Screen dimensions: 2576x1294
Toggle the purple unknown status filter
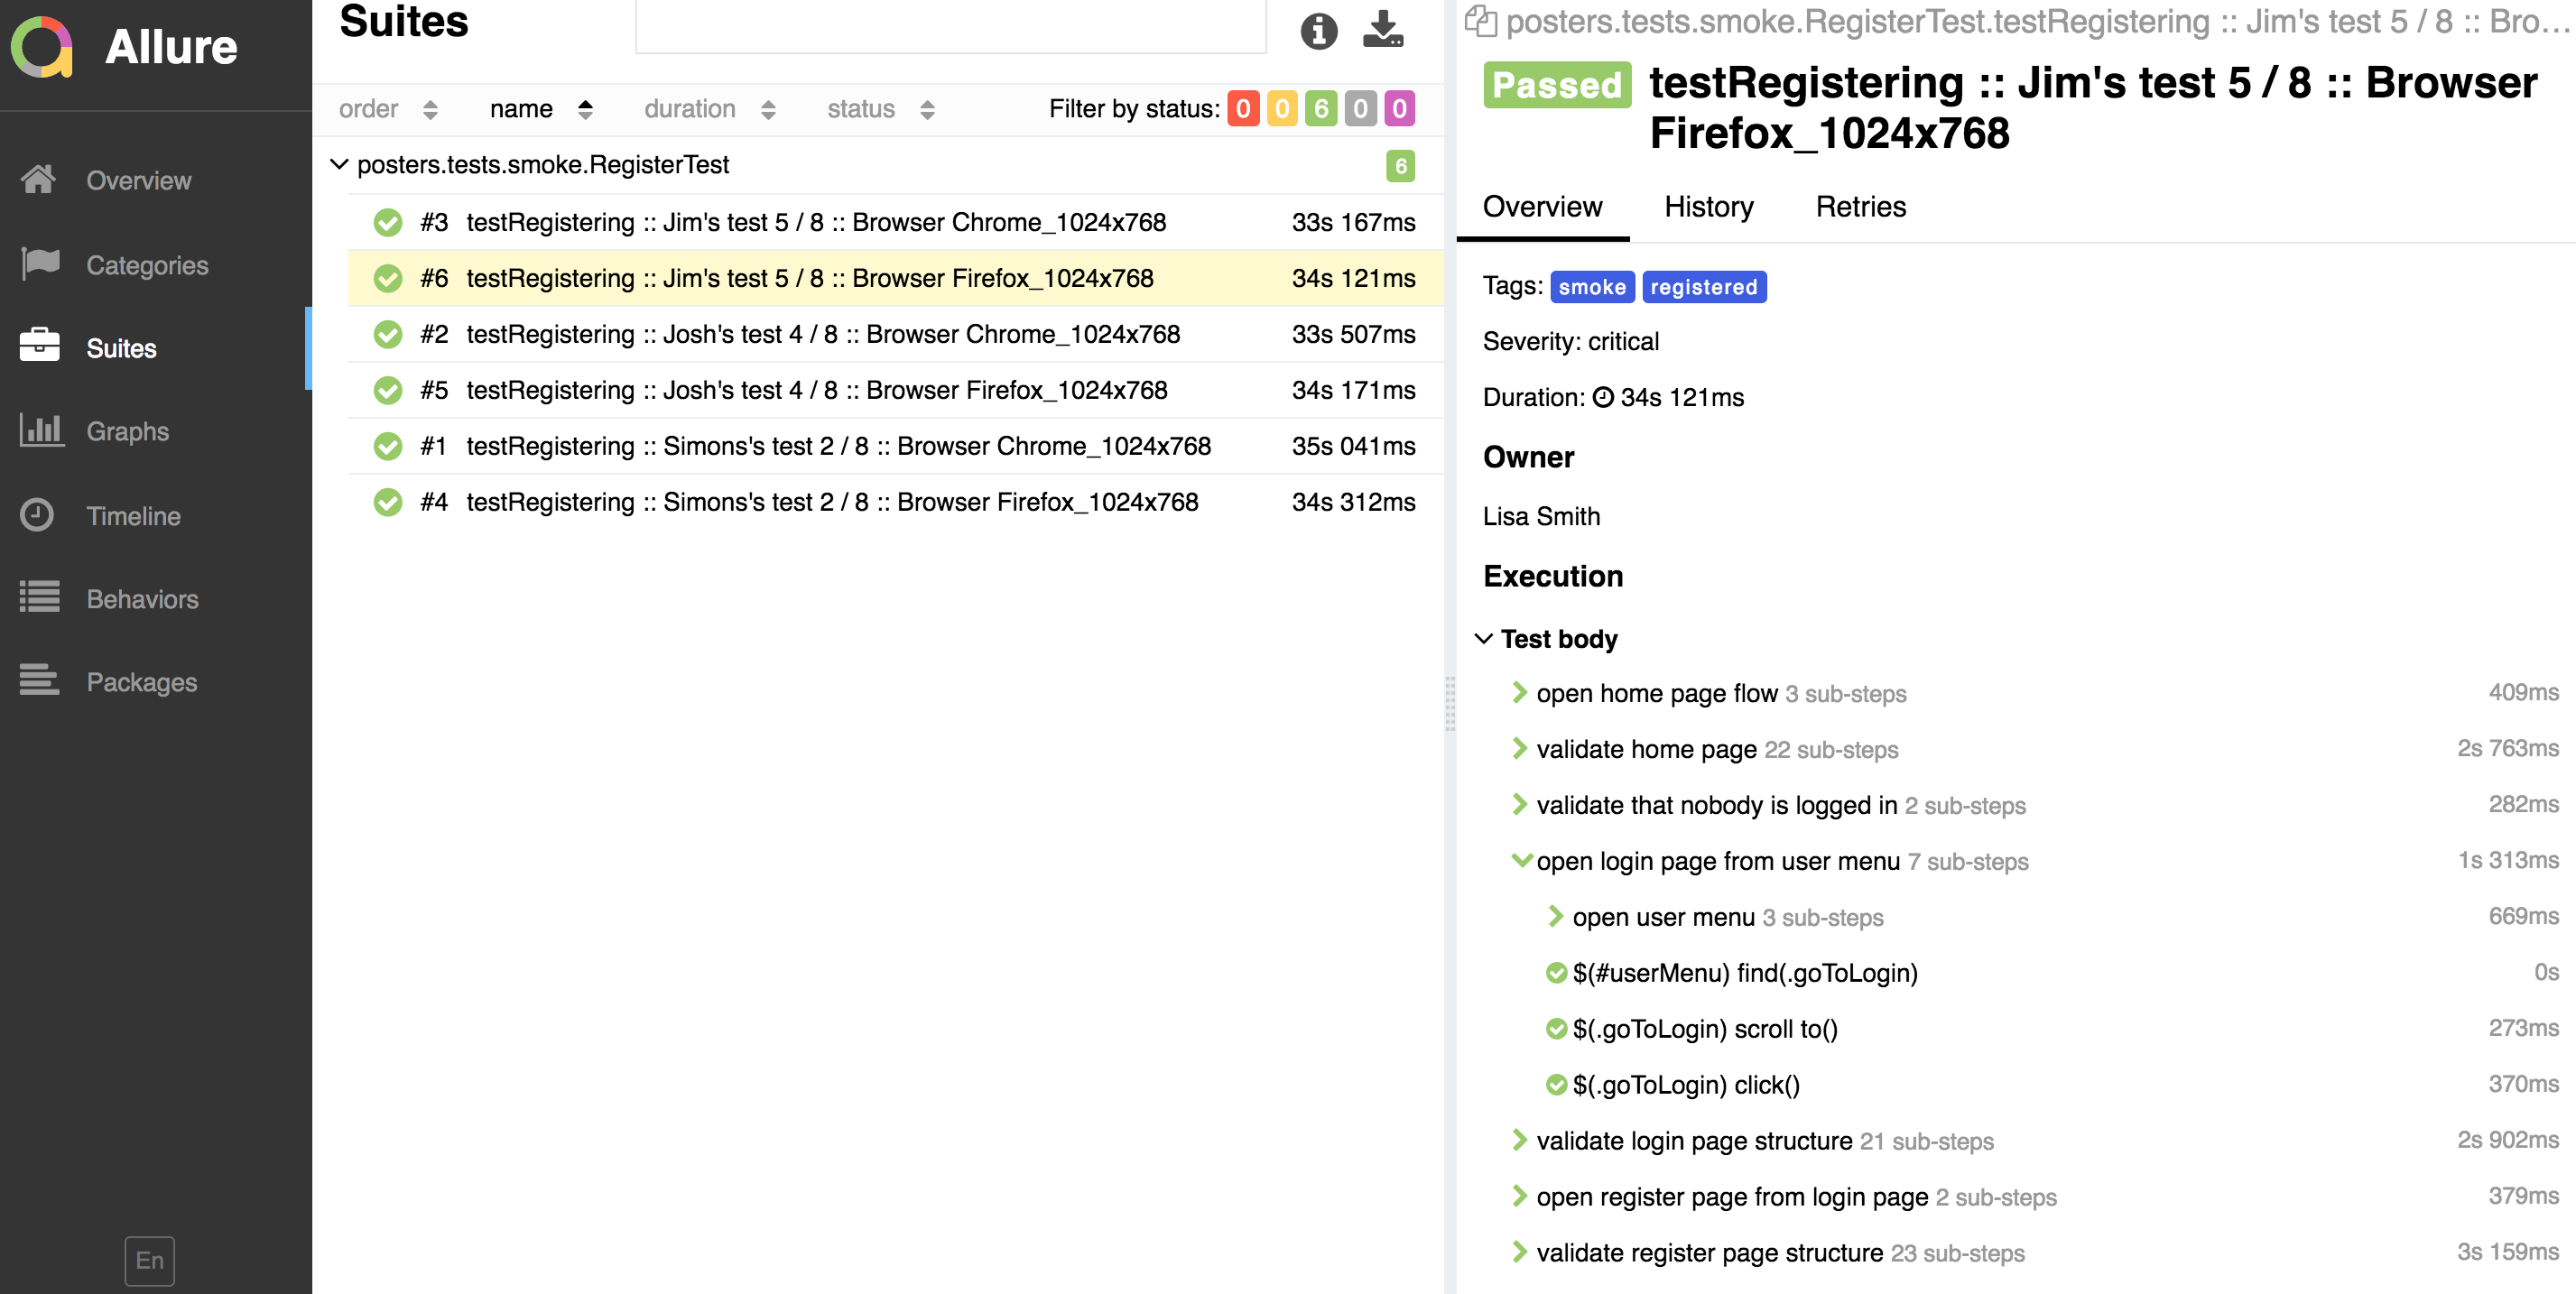pos(1399,108)
